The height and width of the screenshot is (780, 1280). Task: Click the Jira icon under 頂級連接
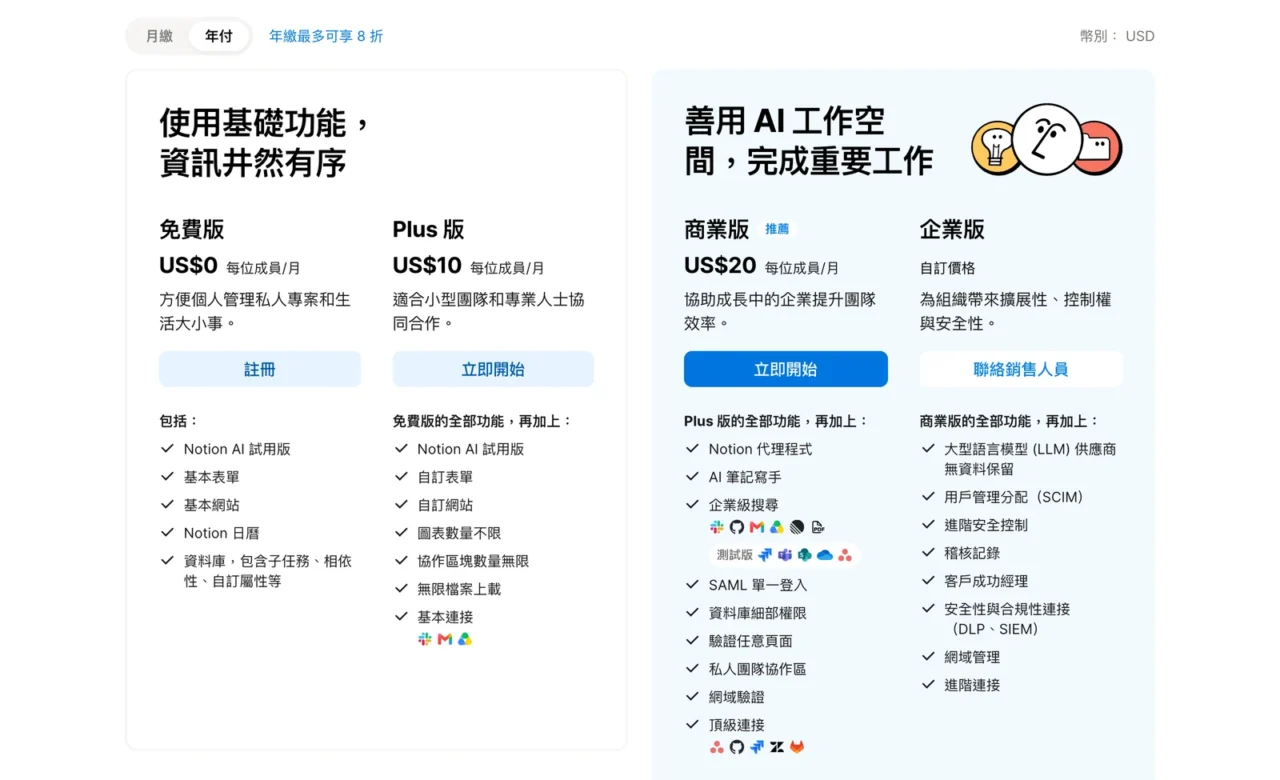[x=757, y=747]
